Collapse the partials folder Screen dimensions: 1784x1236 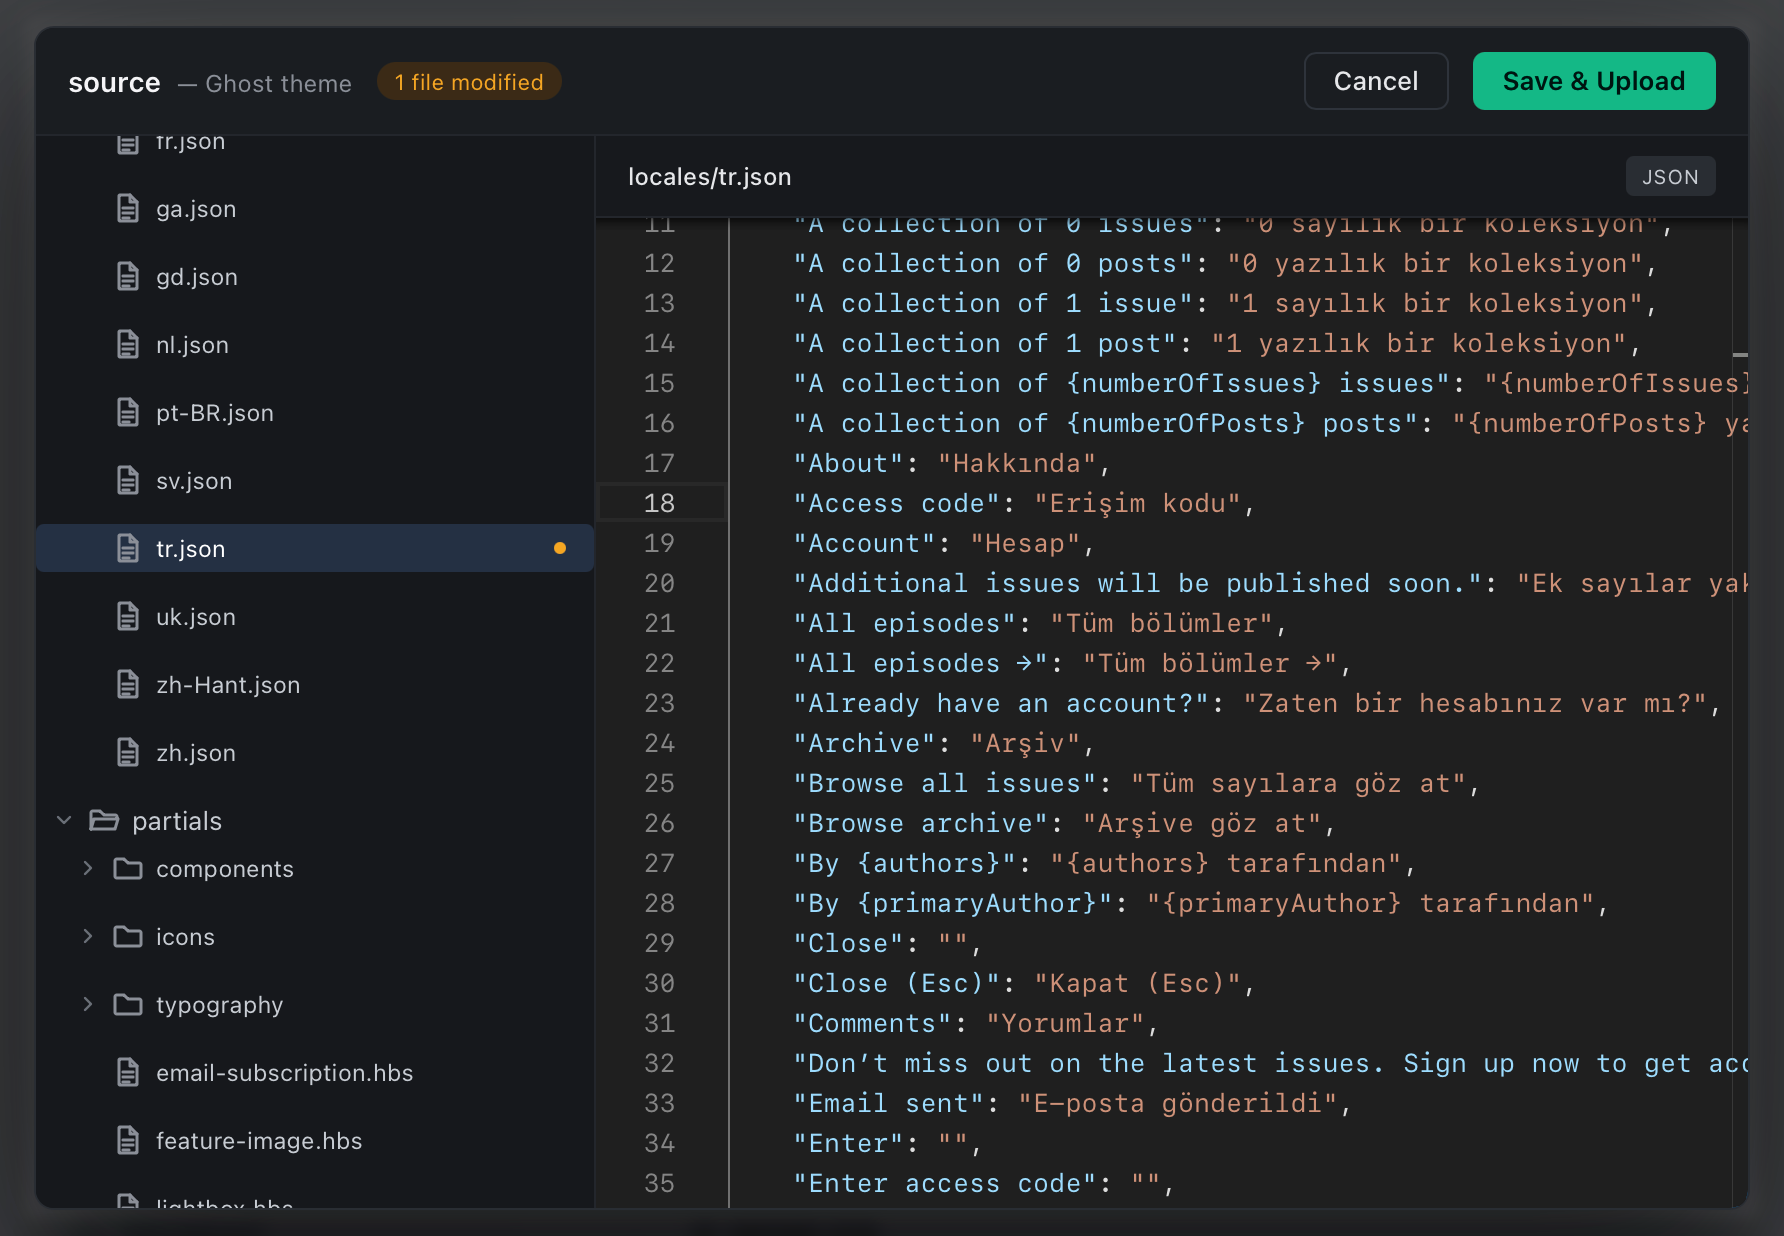65,820
